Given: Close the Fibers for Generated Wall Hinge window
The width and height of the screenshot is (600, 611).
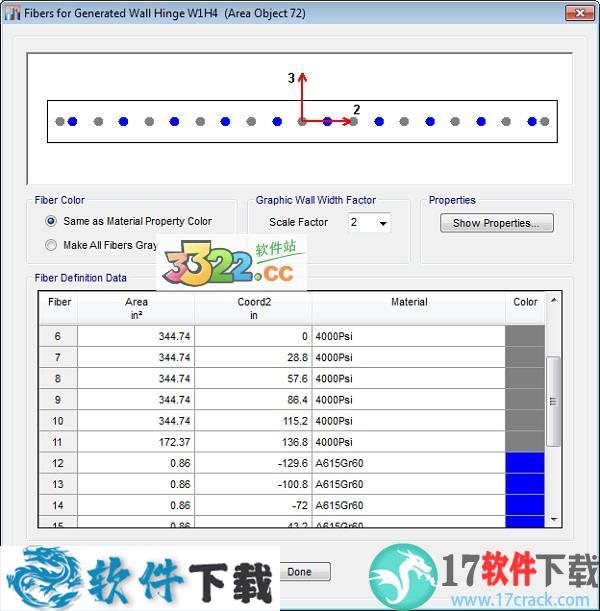Looking at the screenshot, I should tap(580, 13).
